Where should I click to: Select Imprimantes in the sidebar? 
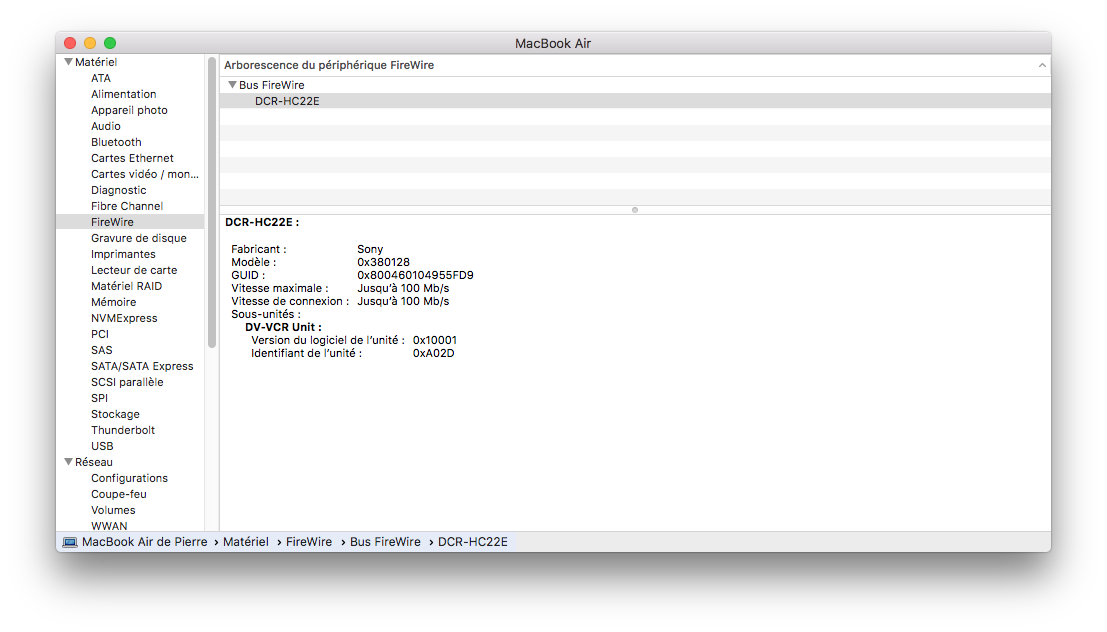click(123, 254)
